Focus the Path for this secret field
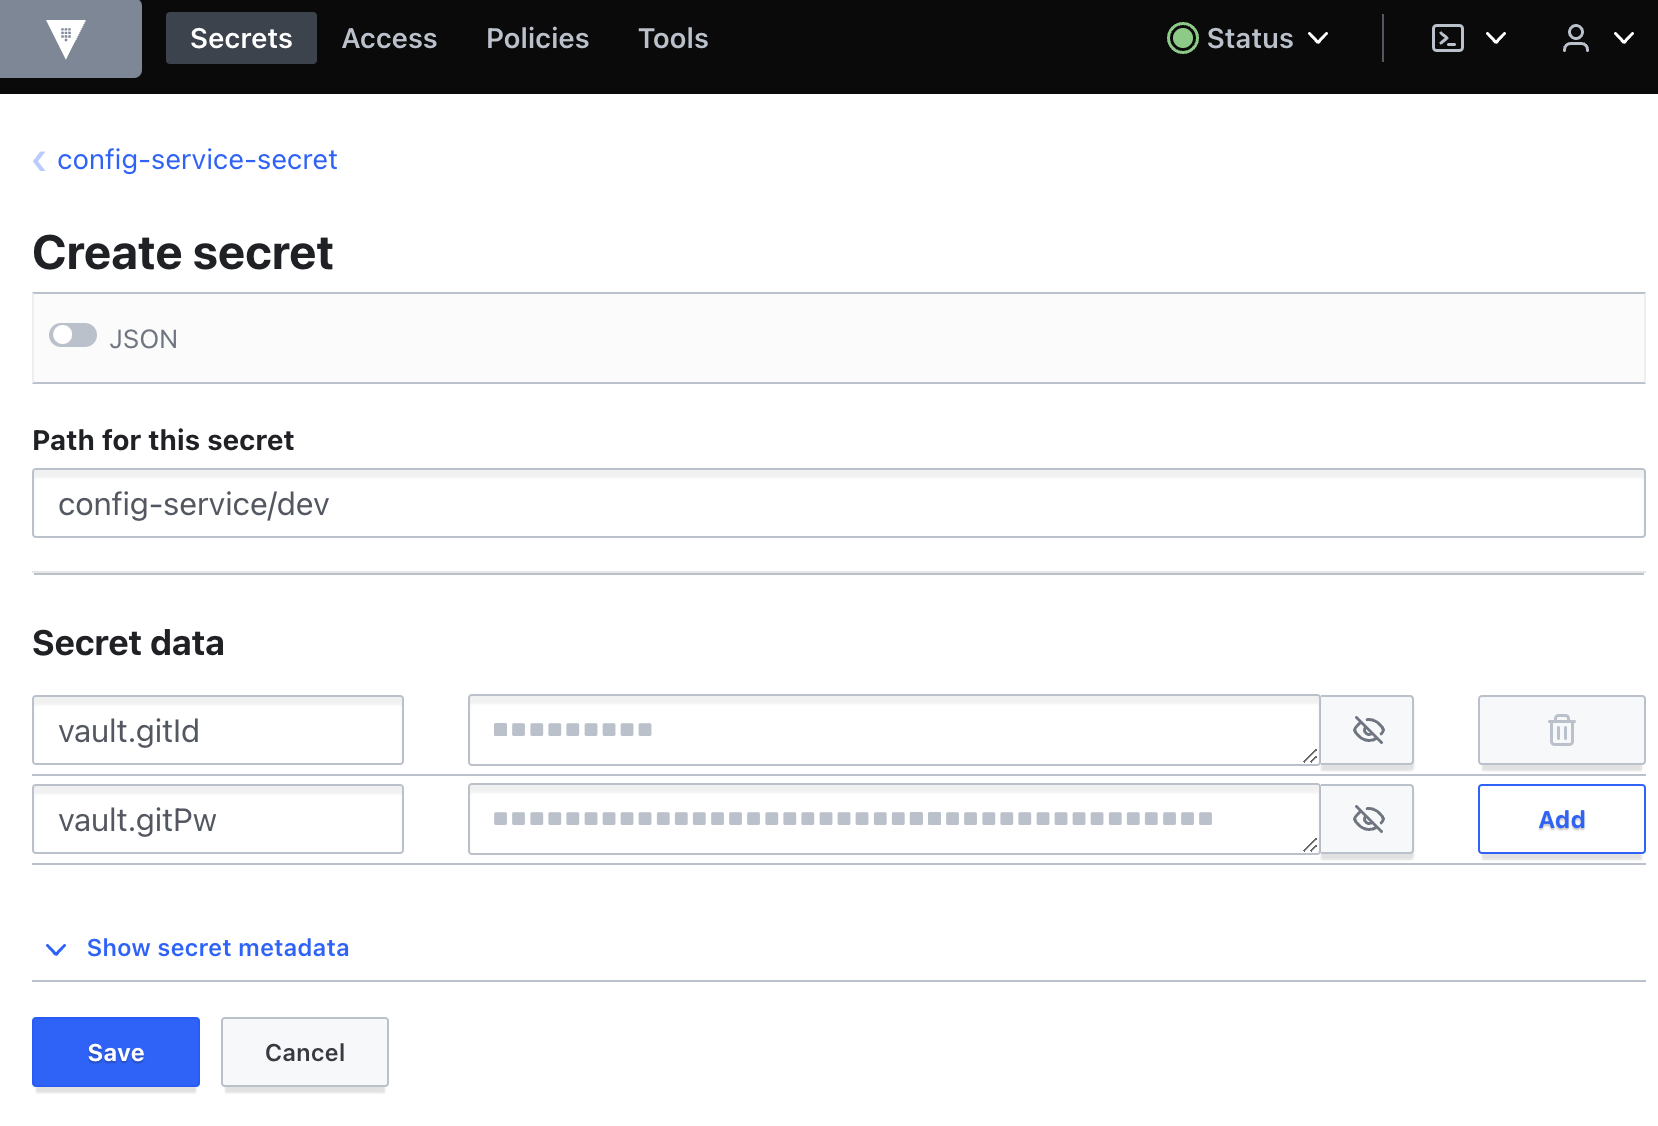 (838, 503)
